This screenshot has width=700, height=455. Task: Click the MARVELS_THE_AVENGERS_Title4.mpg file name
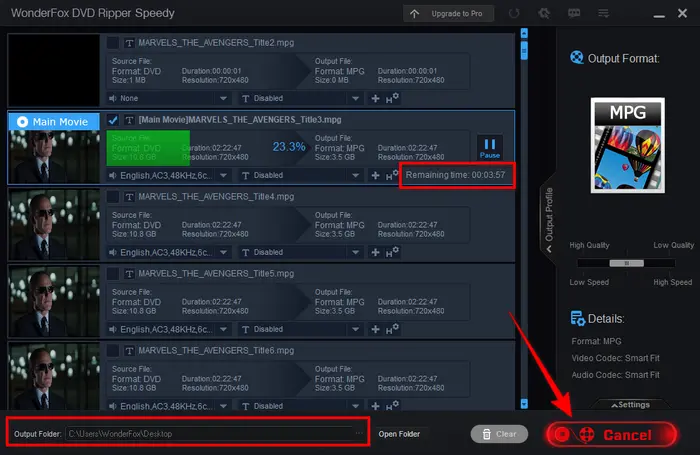tap(216, 197)
